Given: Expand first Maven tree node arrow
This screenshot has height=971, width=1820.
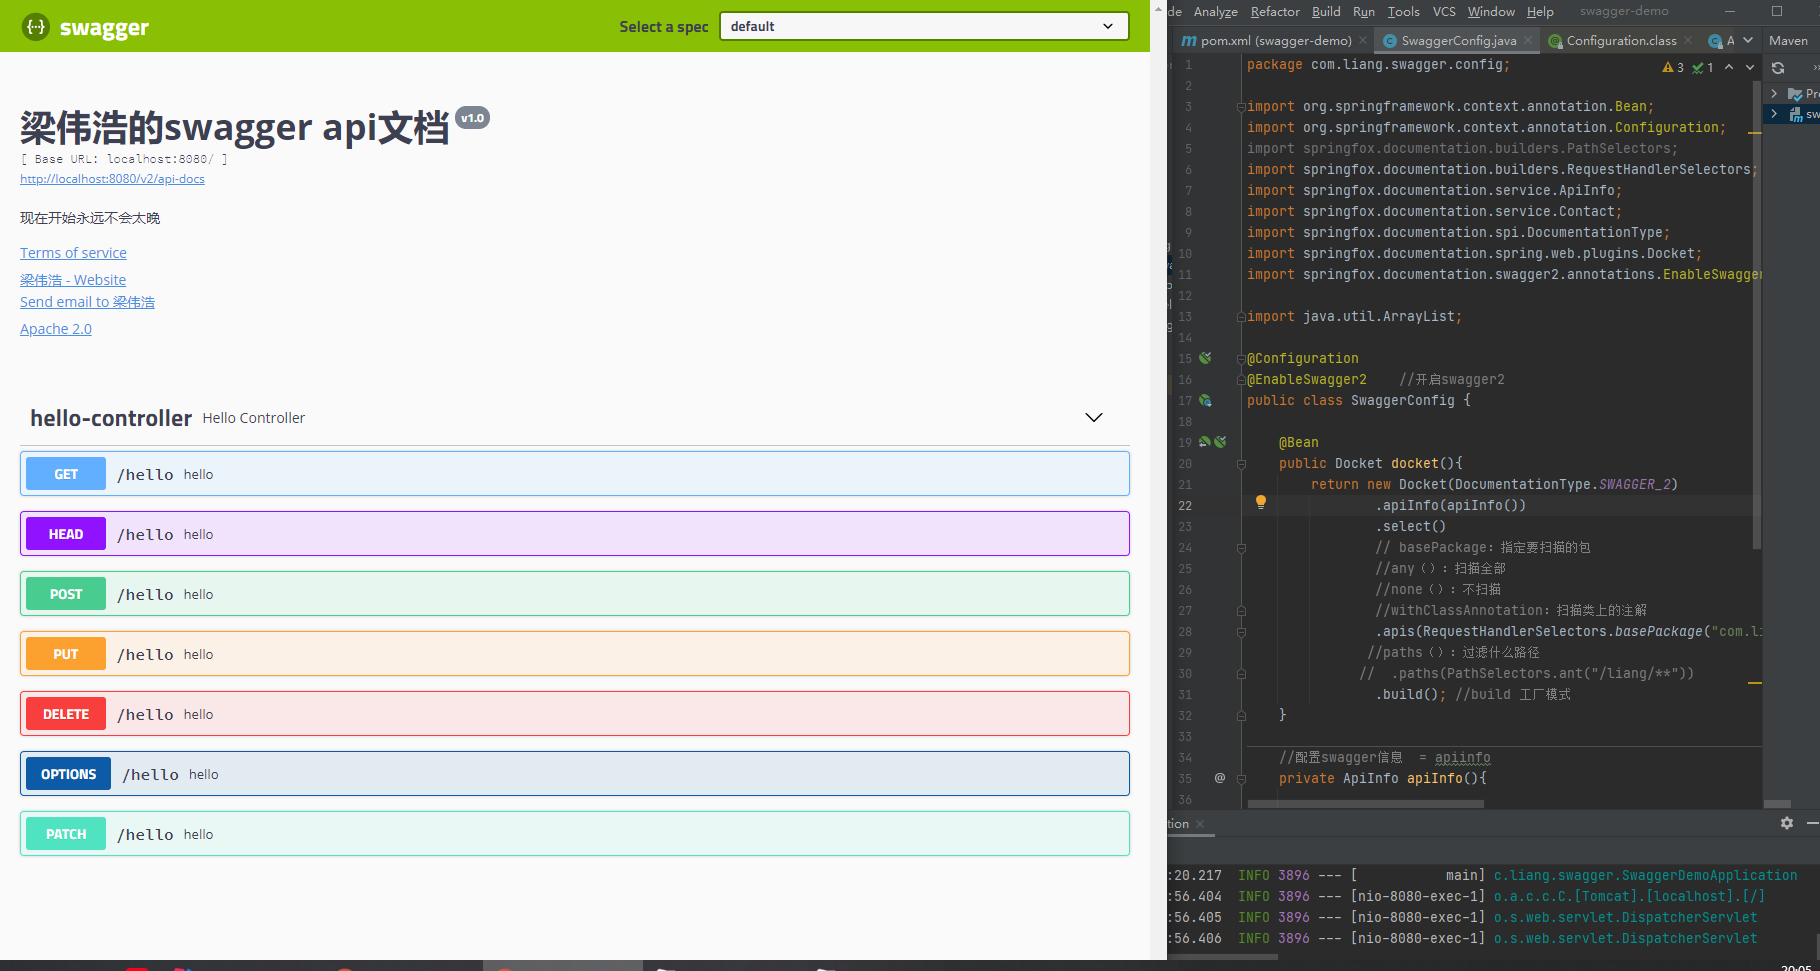Looking at the screenshot, I should pyautogui.click(x=1775, y=93).
